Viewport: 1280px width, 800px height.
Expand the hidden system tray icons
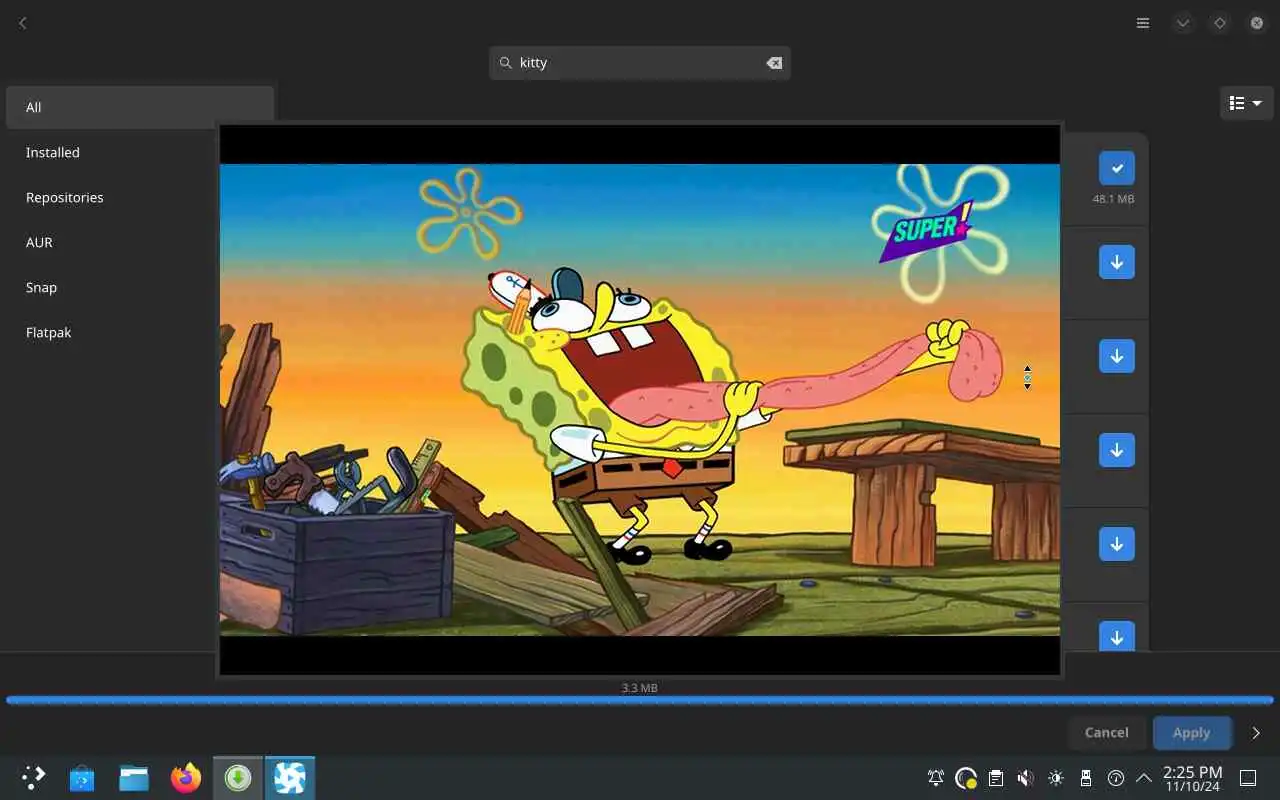coord(1144,778)
